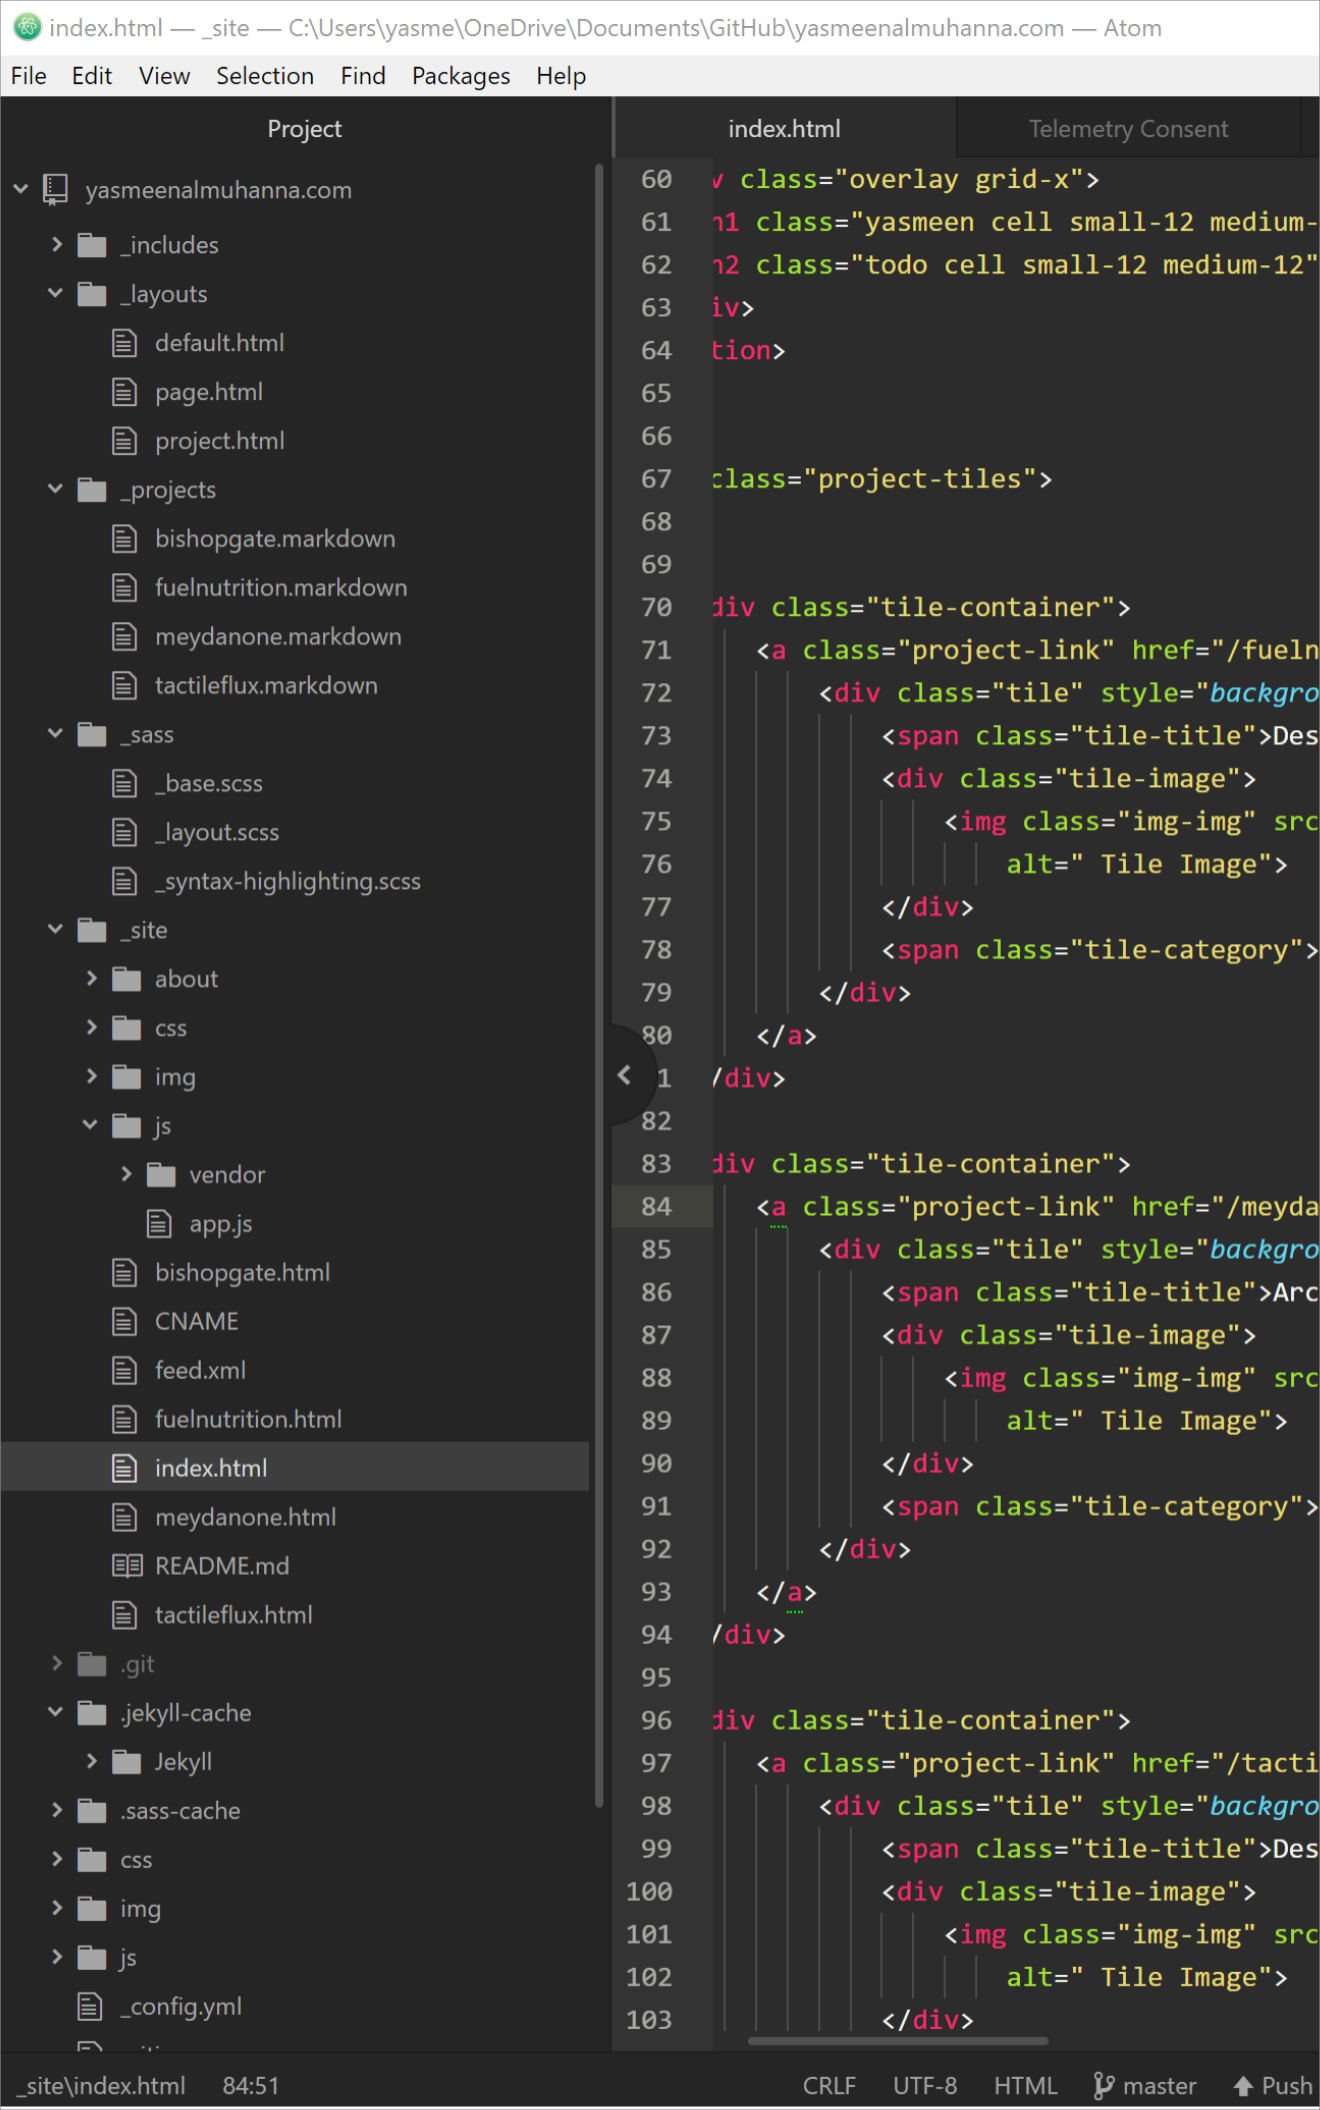This screenshot has width=1320, height=2110.
Task: Open the Selection menu
Action: [265, 76]
